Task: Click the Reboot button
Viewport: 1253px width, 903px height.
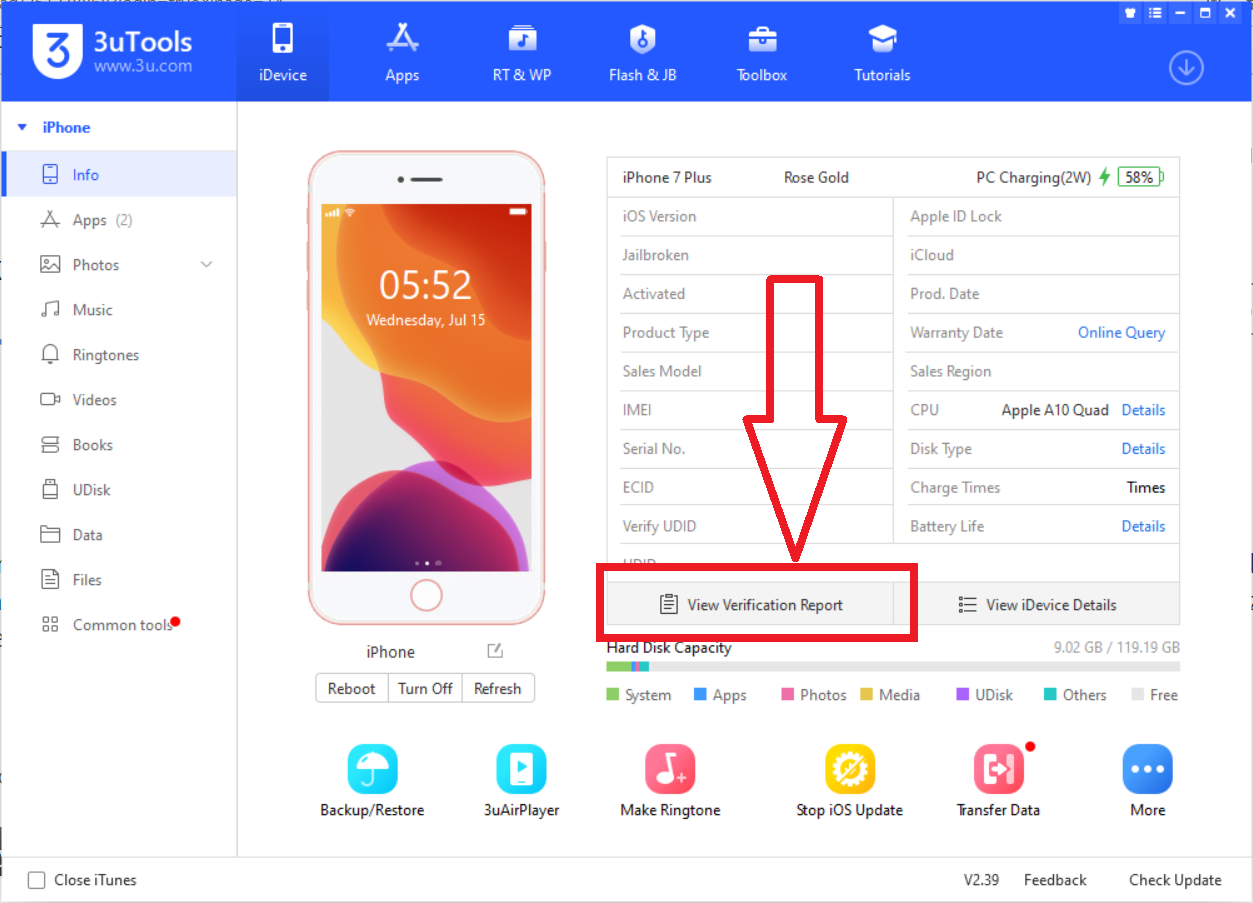Action: [x=352, y=688]
